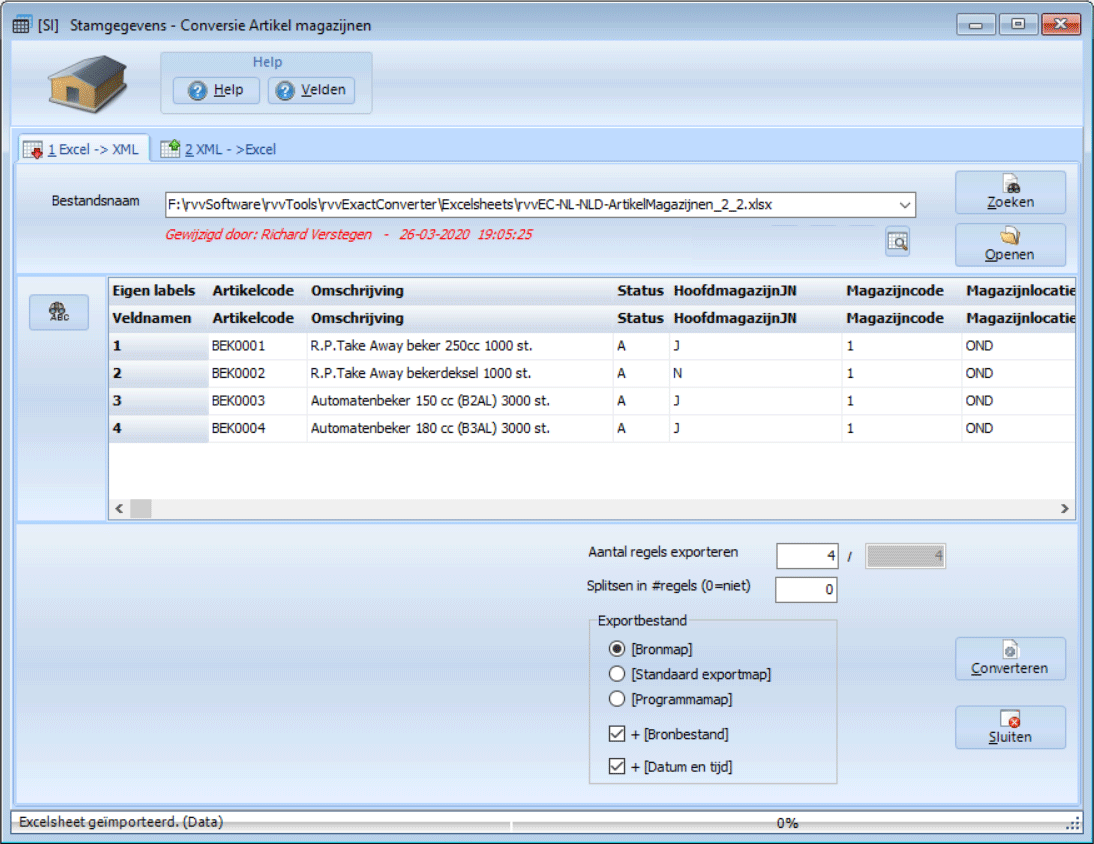Close the window using the Sluiten button
This screenshot has height=844, width=1094.
tap(1010, 728)
